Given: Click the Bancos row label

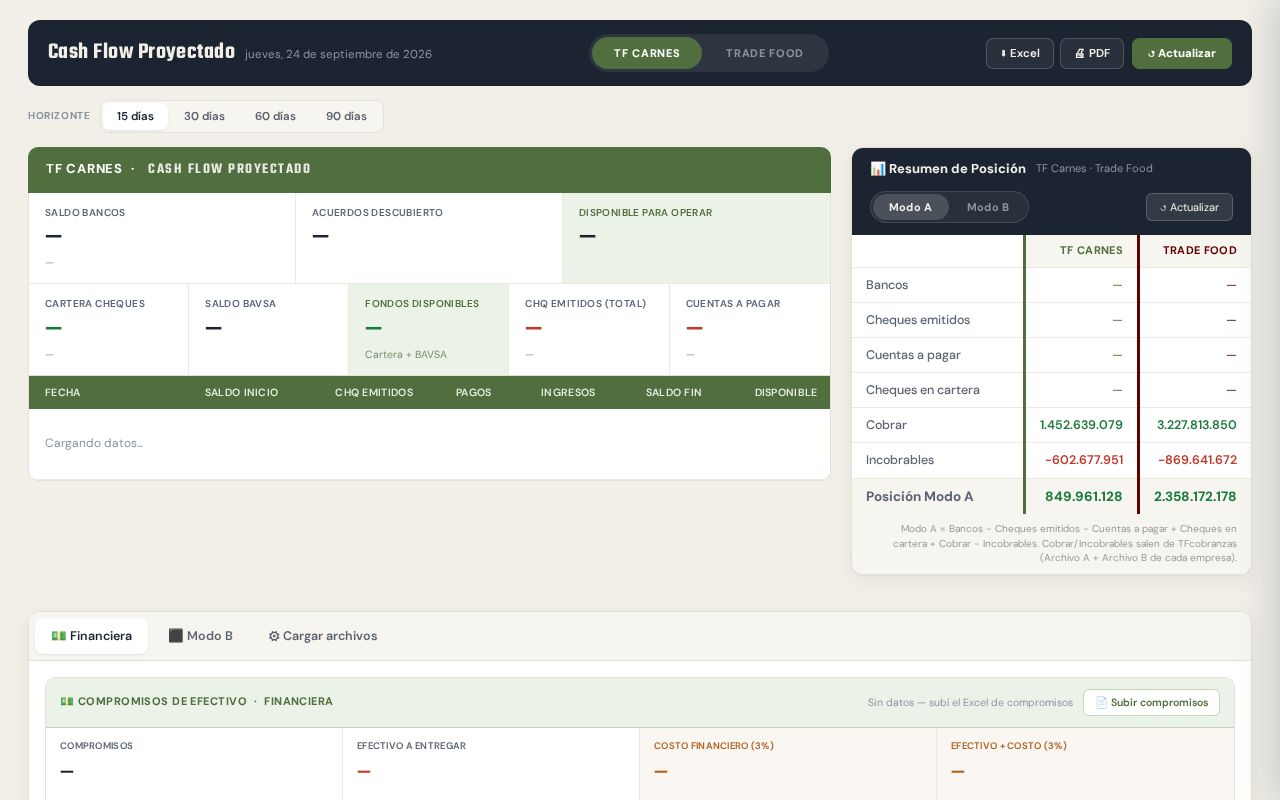Looking at the screenshot, I should tap(887, 285).
